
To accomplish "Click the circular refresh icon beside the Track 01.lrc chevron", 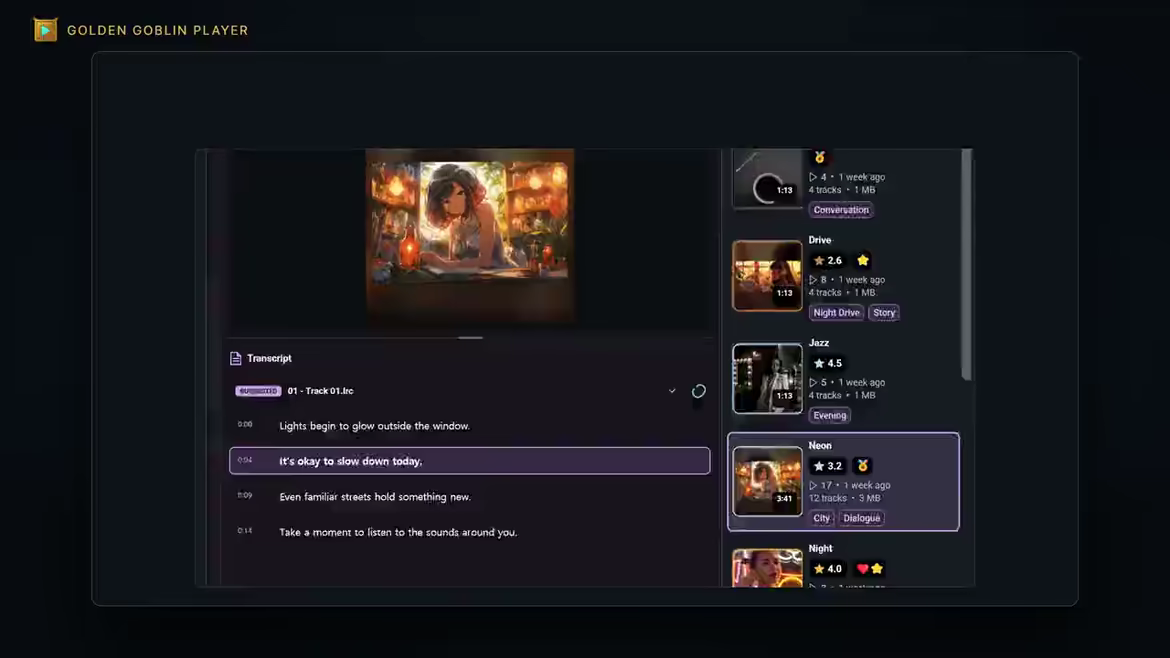I will (698, 391).
